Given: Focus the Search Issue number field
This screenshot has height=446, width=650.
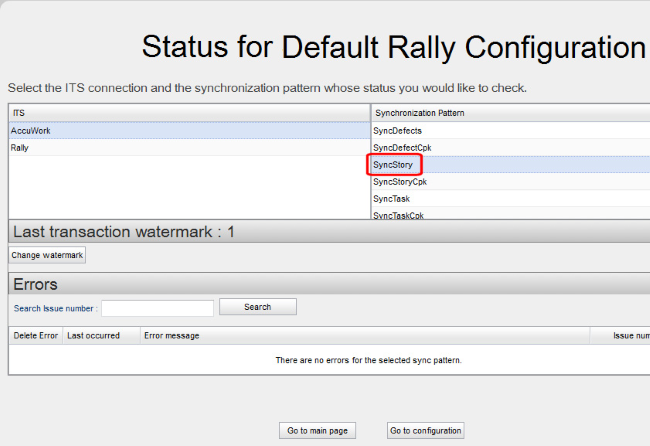Looking at the screenshot, I should 157,308.
